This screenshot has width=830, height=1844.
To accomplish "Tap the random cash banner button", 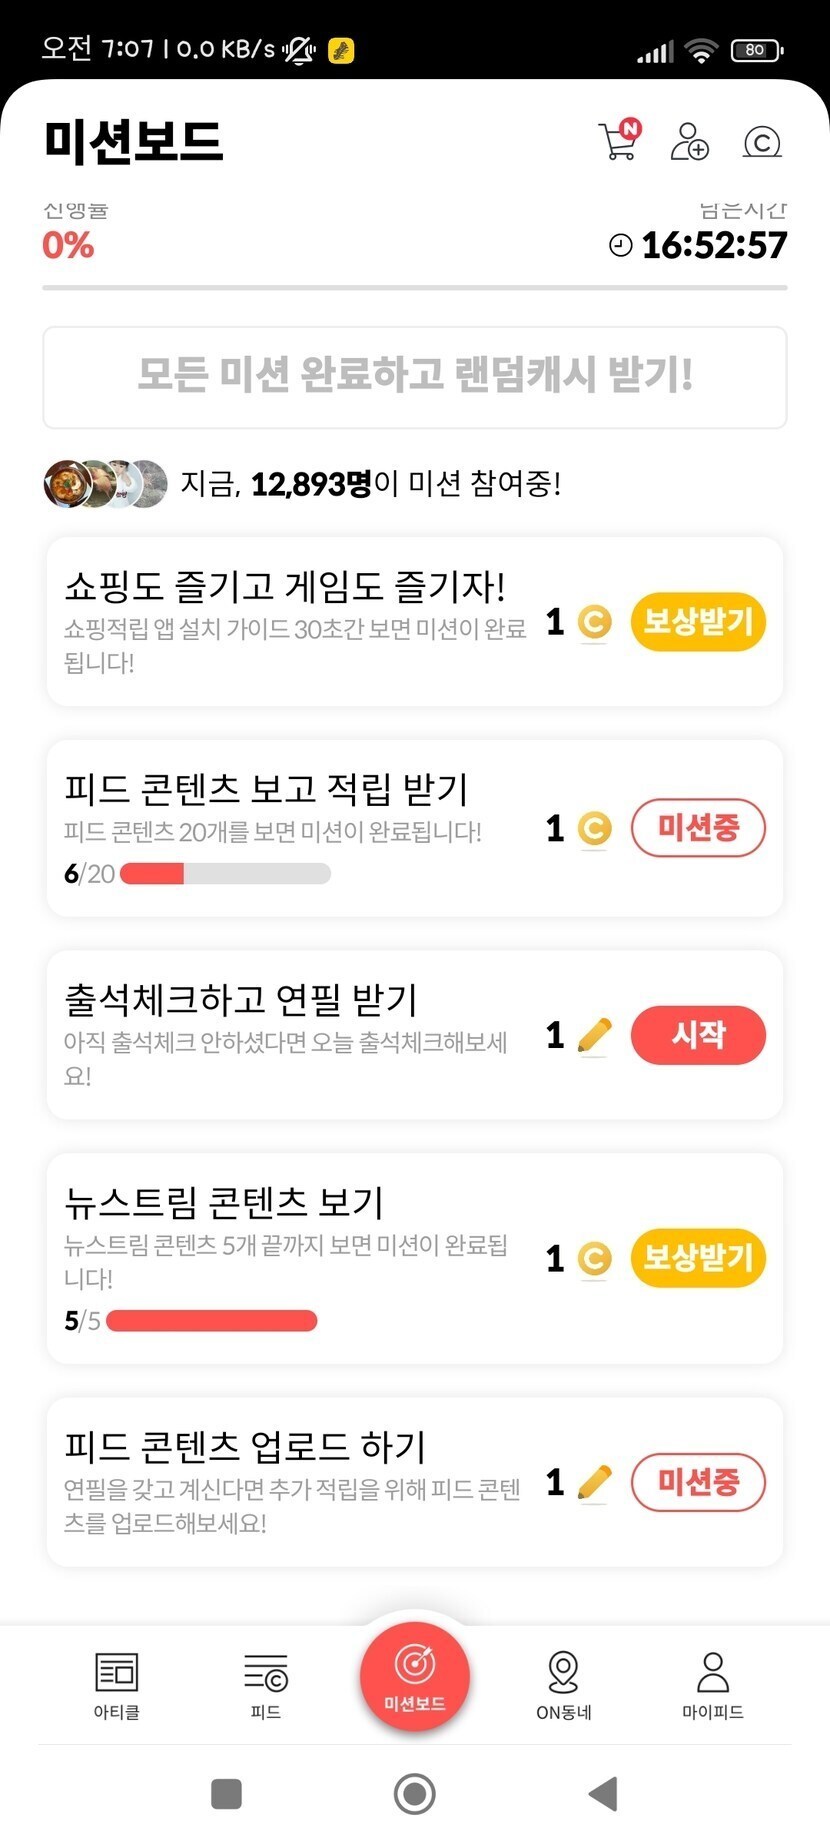I will [x=415, y=377].
